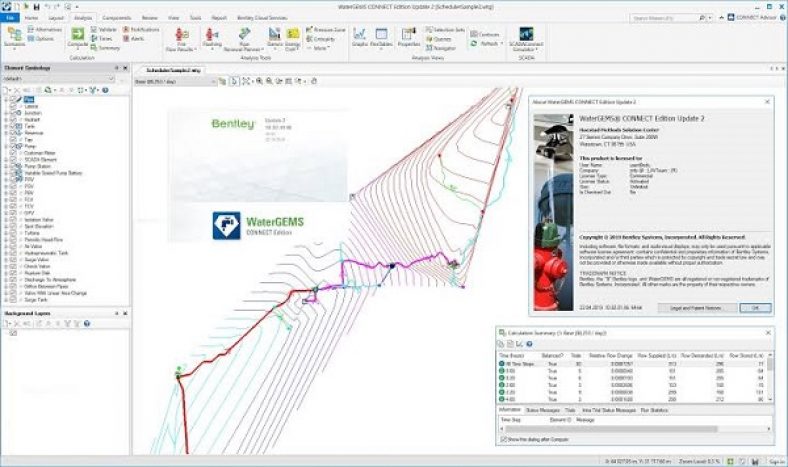
Task: Open Pressure Zone tool
Action: point(326,30)
